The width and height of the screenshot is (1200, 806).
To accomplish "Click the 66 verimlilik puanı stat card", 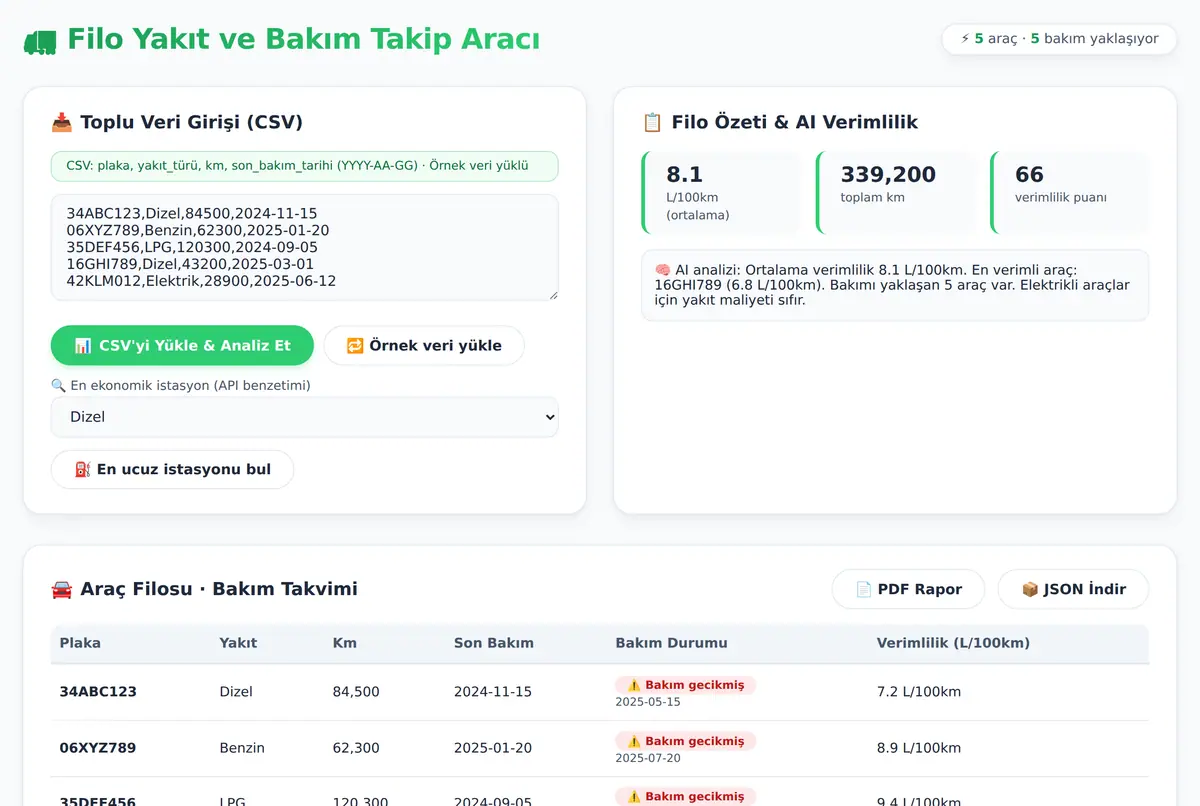I will coord(1070,193).
